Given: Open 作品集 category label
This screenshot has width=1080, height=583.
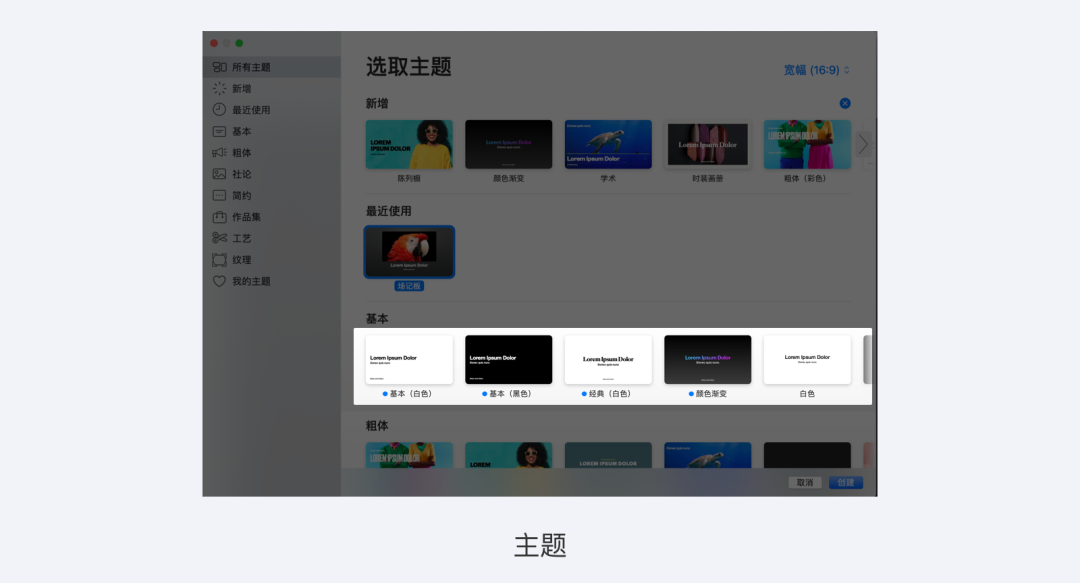Looking at the screenshot, I should [246, 216].
